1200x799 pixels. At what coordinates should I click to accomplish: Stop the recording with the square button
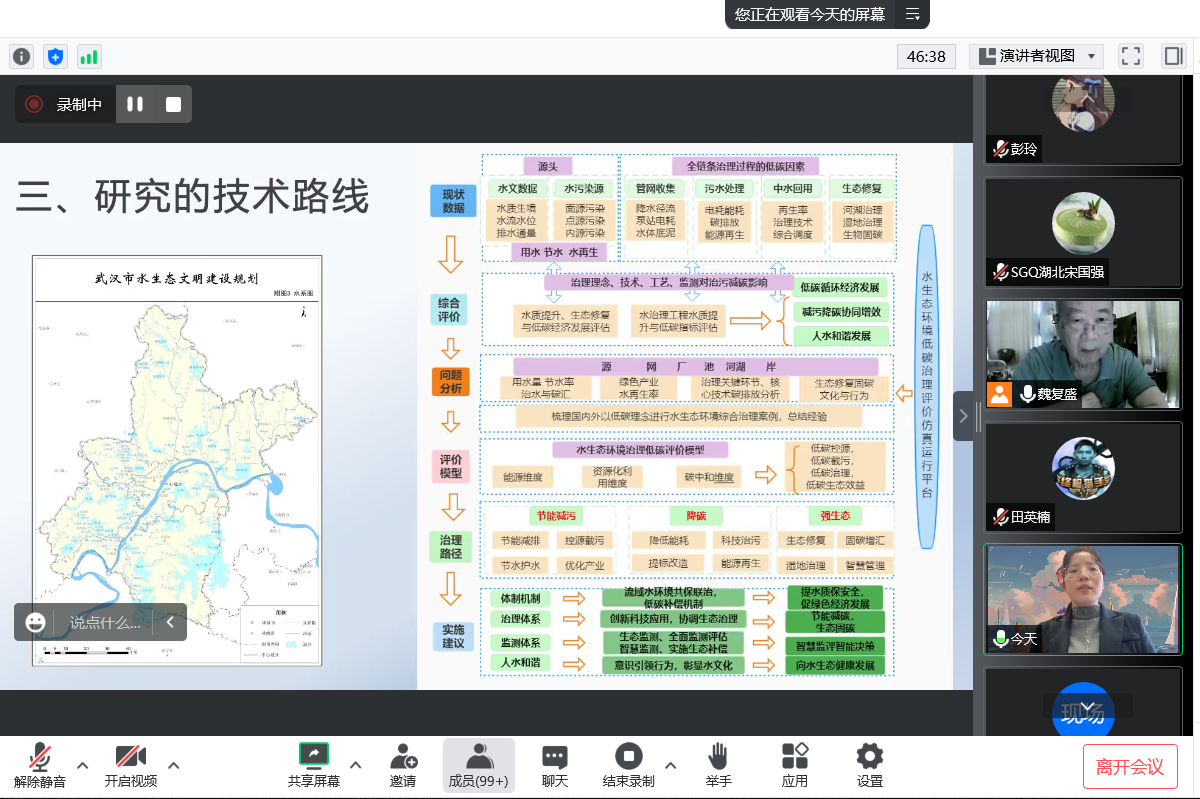[x=173, y=104]
